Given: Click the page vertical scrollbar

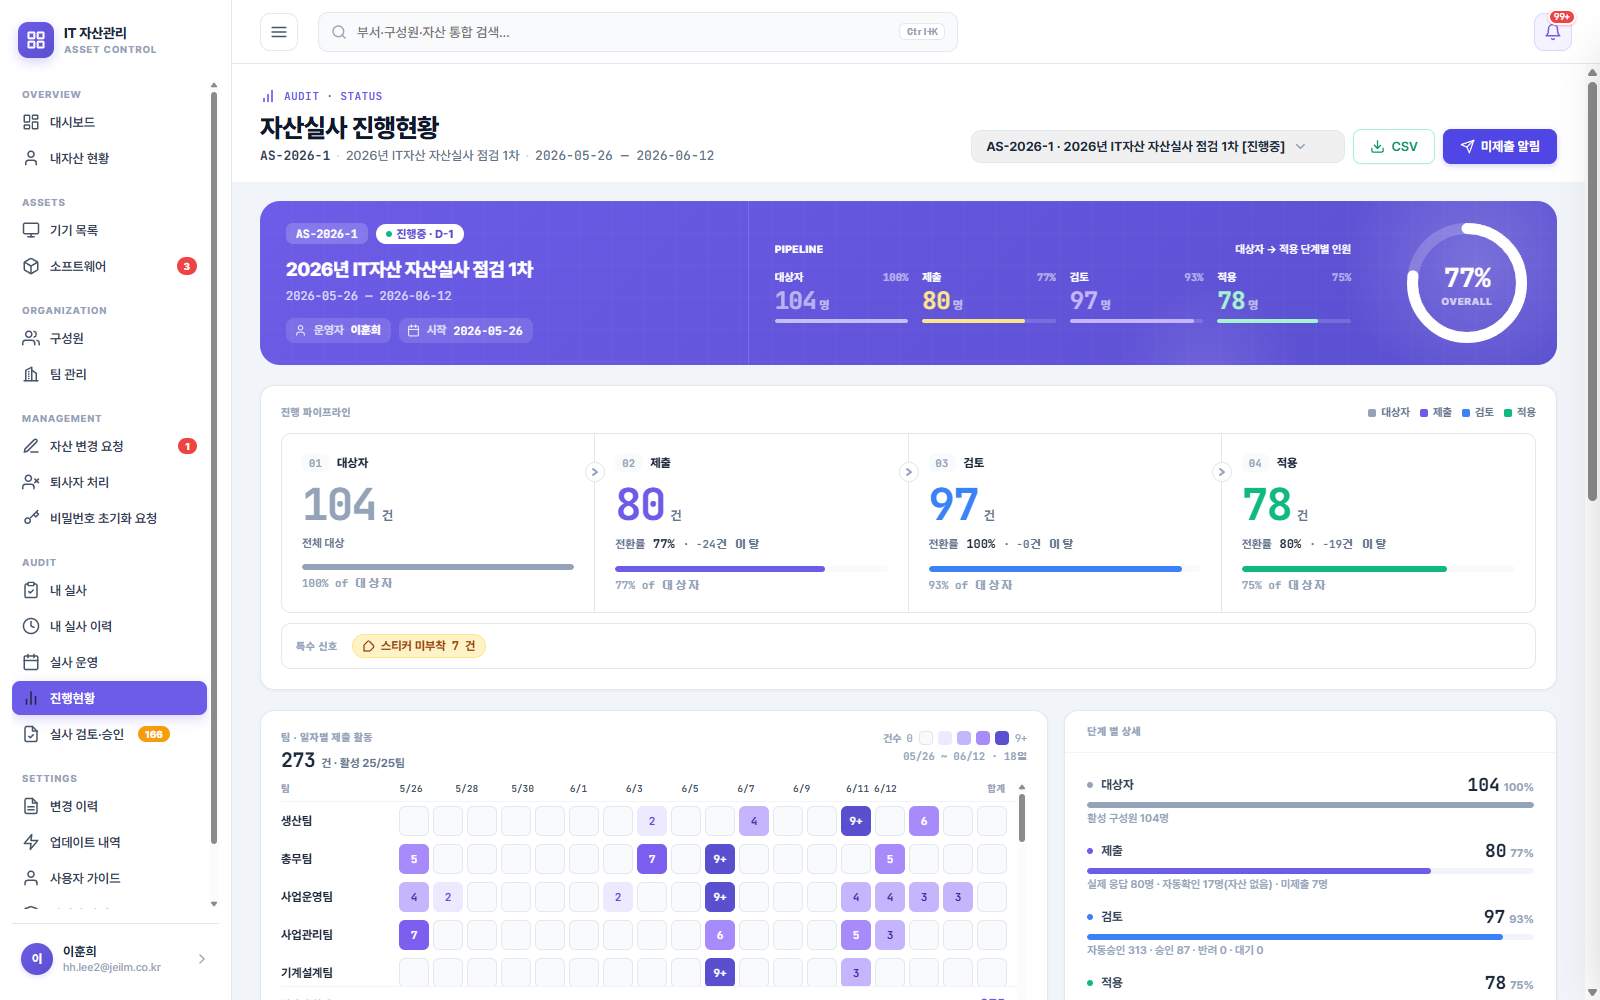Looking at the screenshot, I should [x=1592, y=290].
